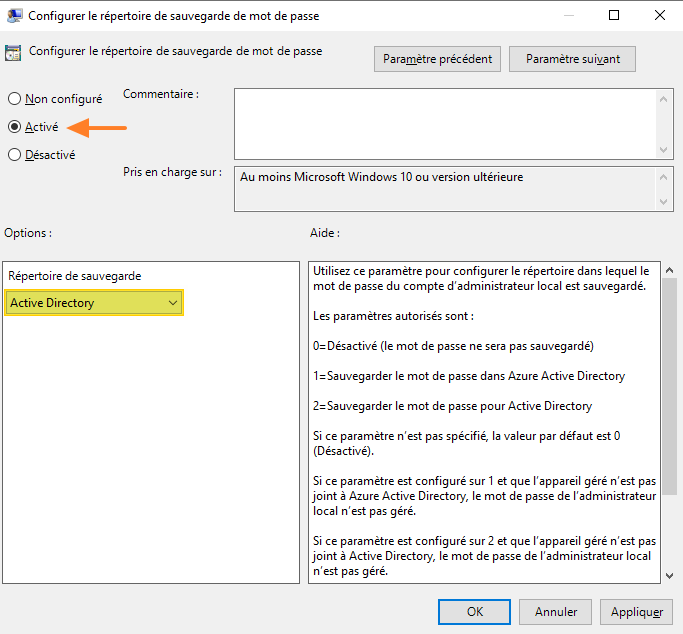Close the dialog window

[x=660, y=15]
